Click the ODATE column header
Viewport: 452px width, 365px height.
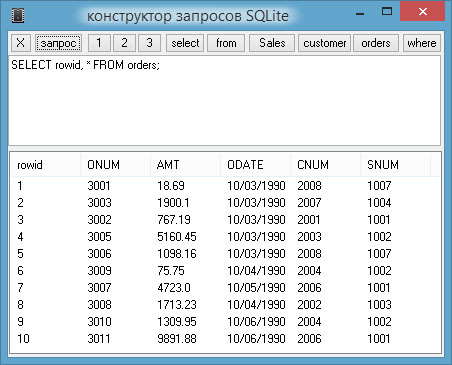[x=255, y=165]
